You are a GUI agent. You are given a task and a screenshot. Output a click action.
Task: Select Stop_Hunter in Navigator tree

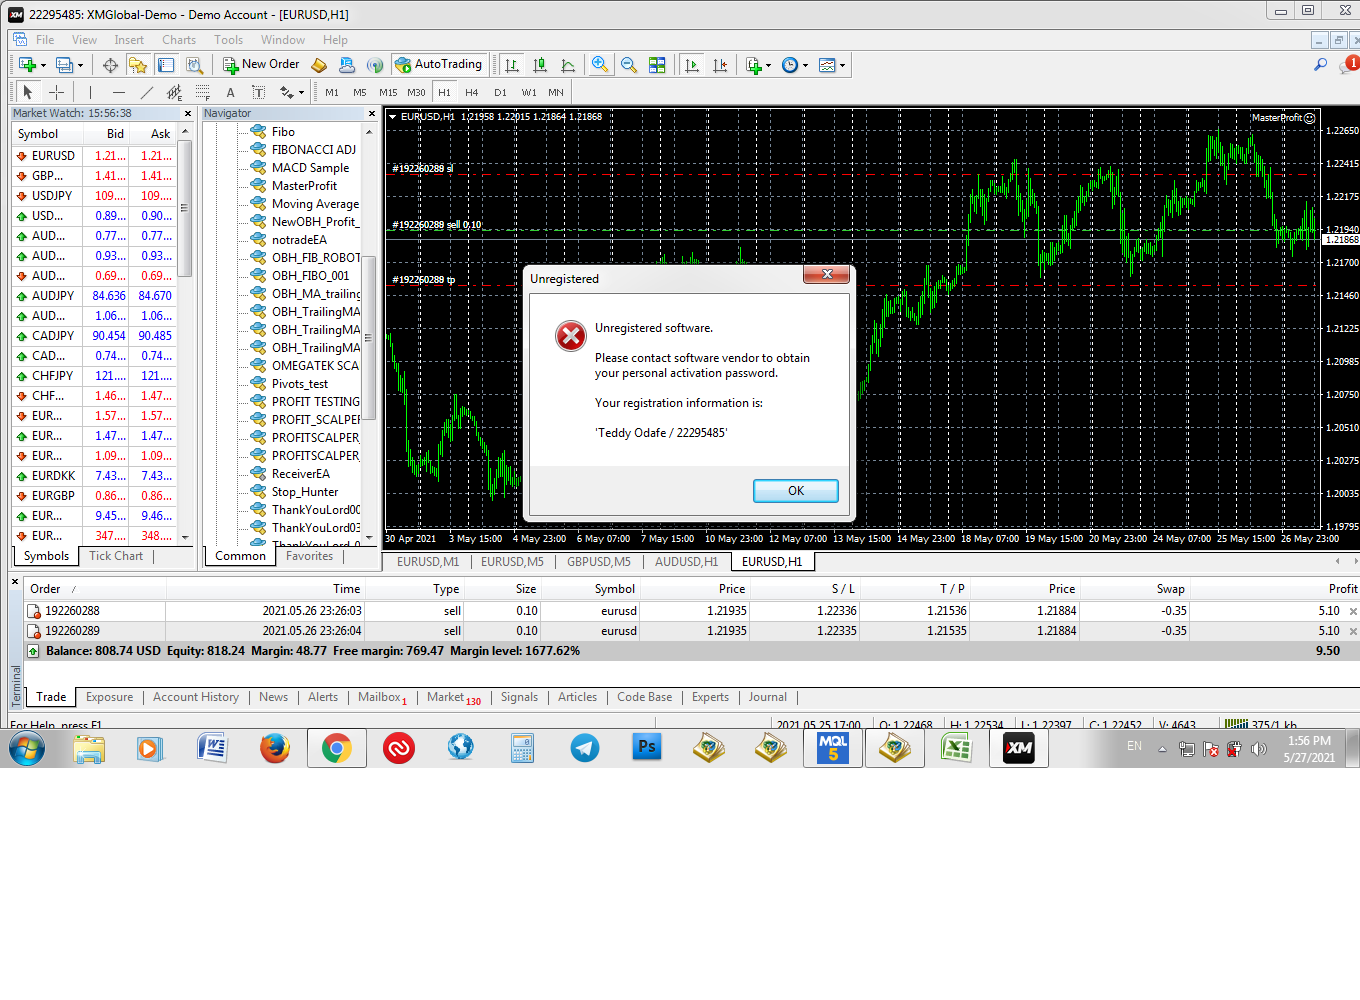[305, 492]
